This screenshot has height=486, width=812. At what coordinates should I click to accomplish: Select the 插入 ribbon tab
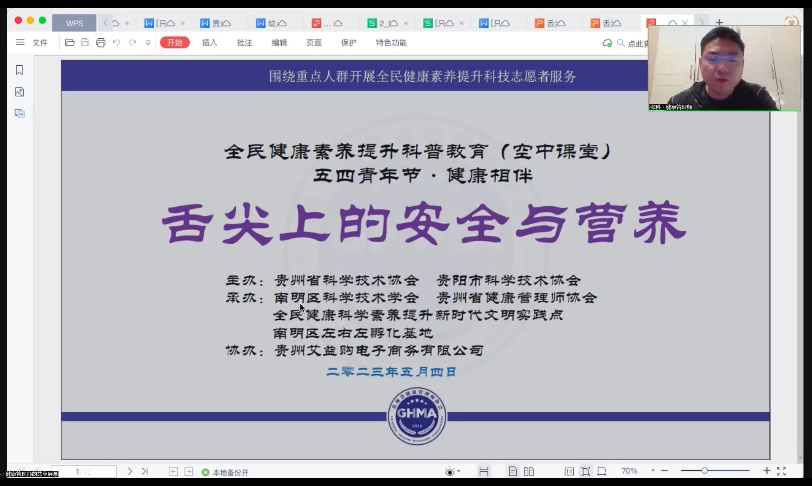210,42
